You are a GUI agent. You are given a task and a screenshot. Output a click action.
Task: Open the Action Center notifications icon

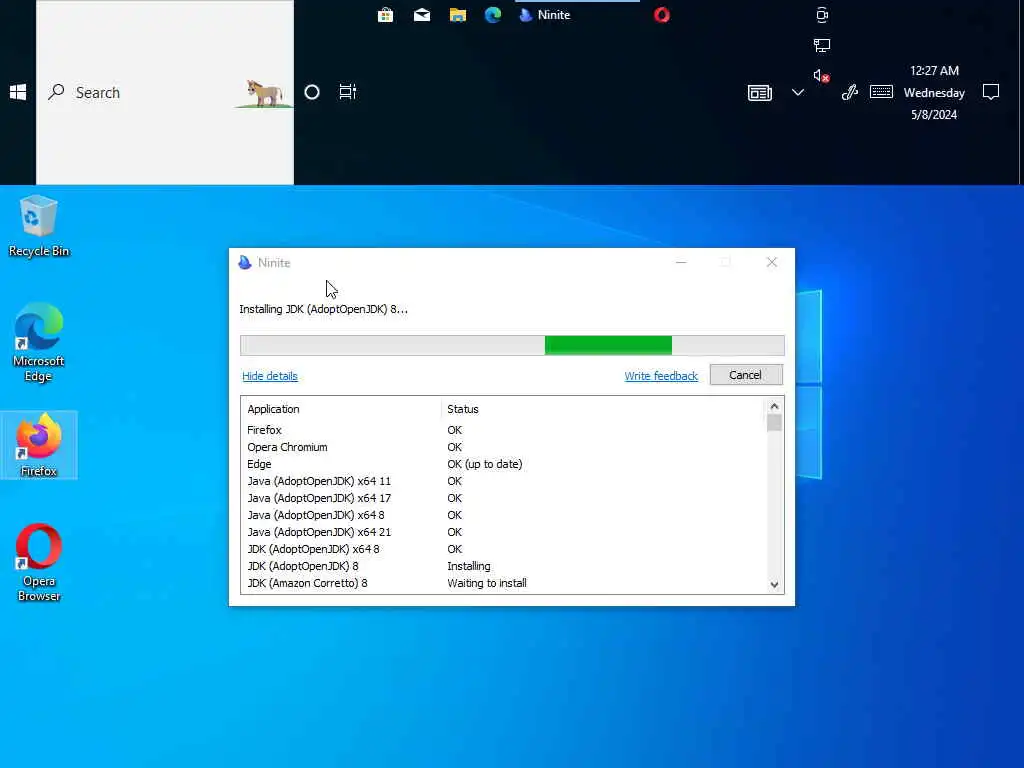(991, 92)
